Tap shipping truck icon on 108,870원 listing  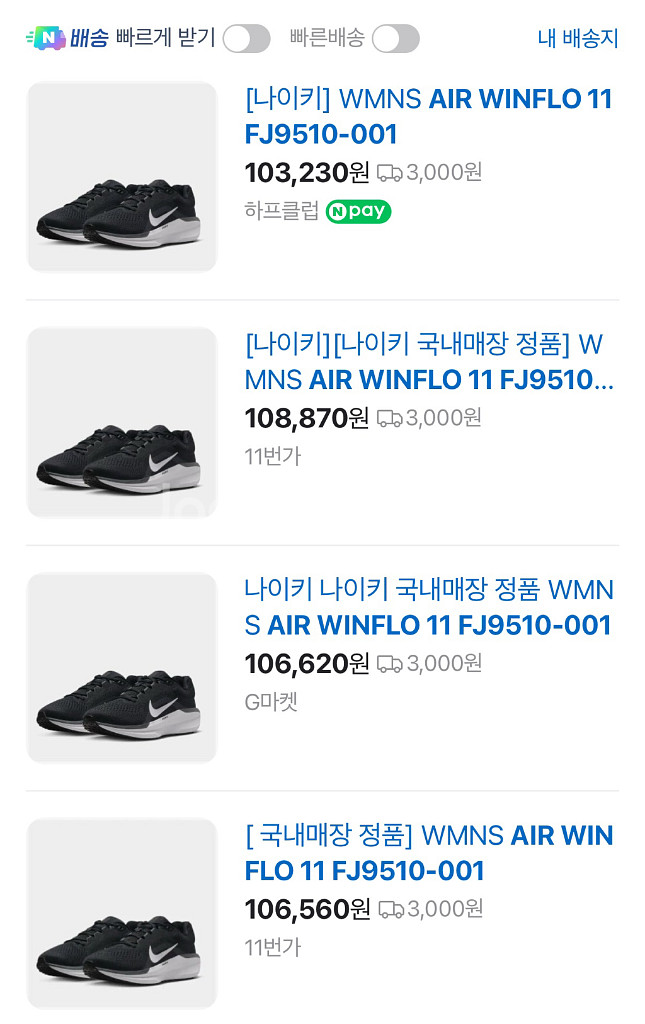pos(389,418)
